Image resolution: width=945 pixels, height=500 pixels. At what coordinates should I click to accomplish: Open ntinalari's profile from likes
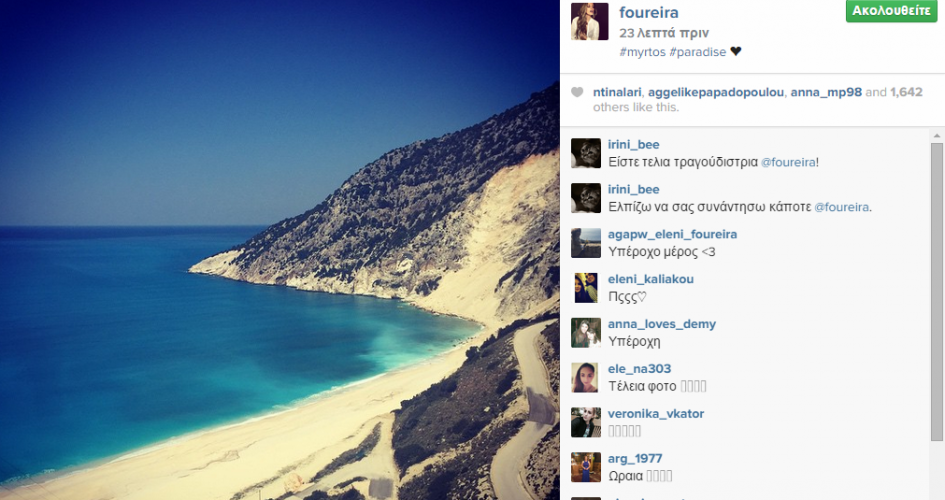click(617, 92)
